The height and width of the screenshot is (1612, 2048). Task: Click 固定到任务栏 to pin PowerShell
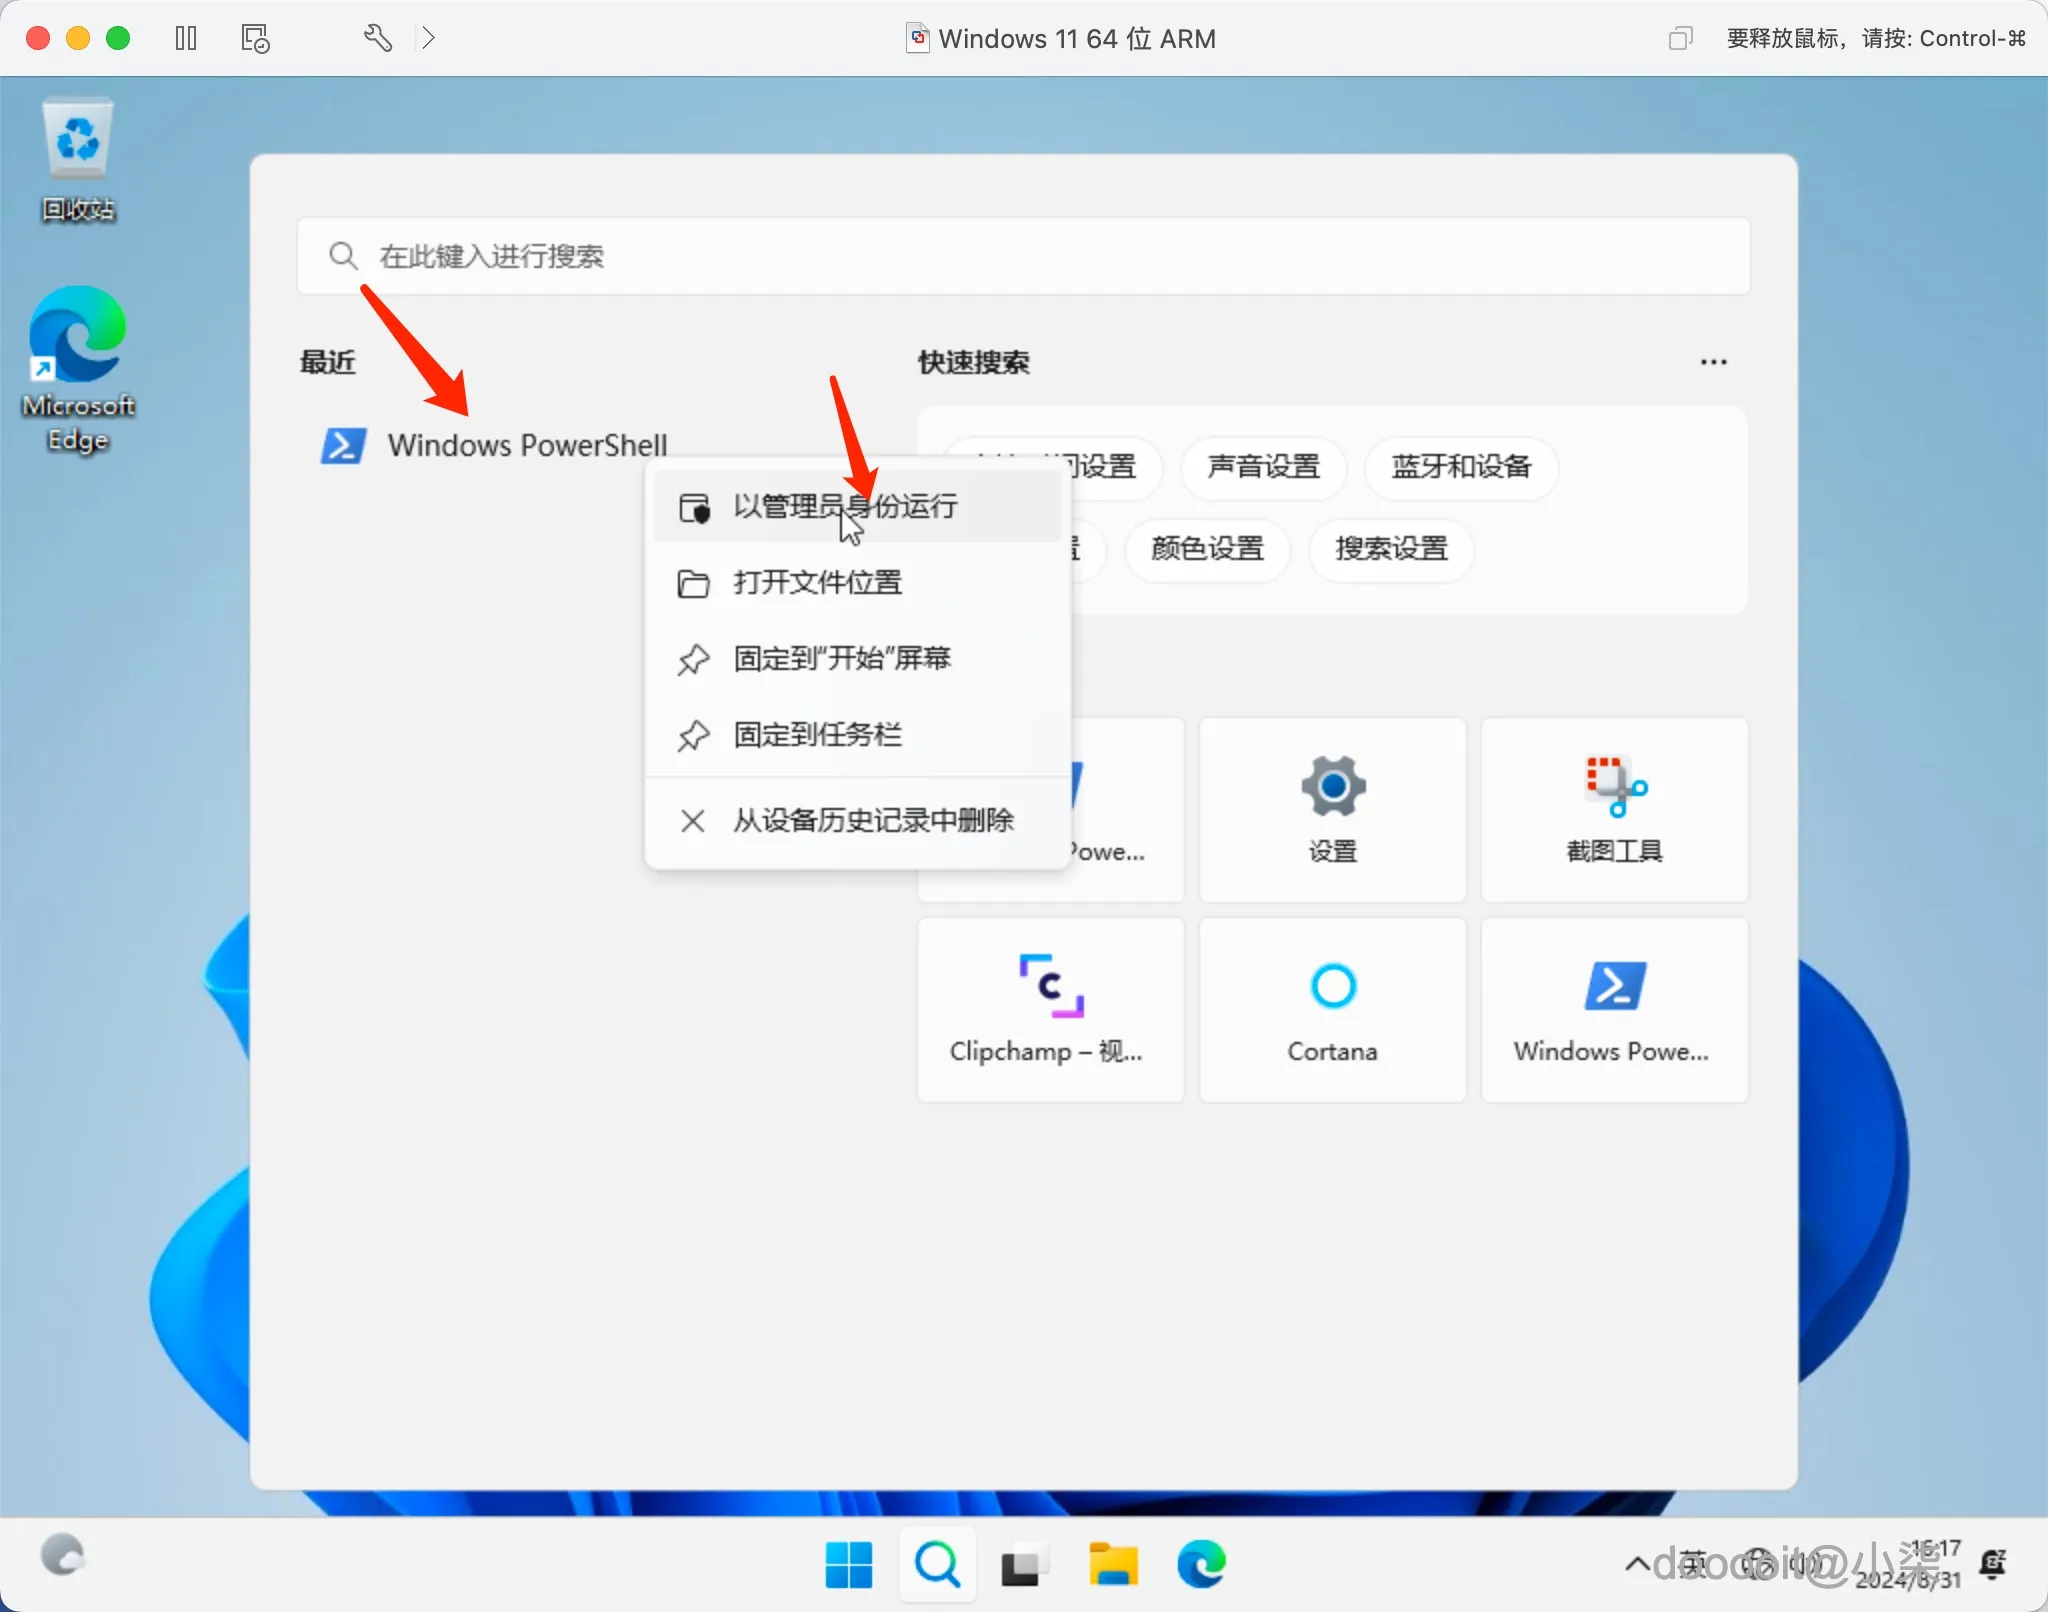(816, 735)
